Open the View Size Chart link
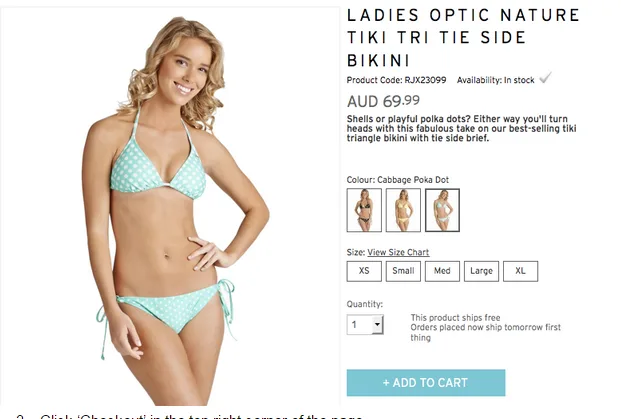This screenshot has height=419, width=621. 398,252
